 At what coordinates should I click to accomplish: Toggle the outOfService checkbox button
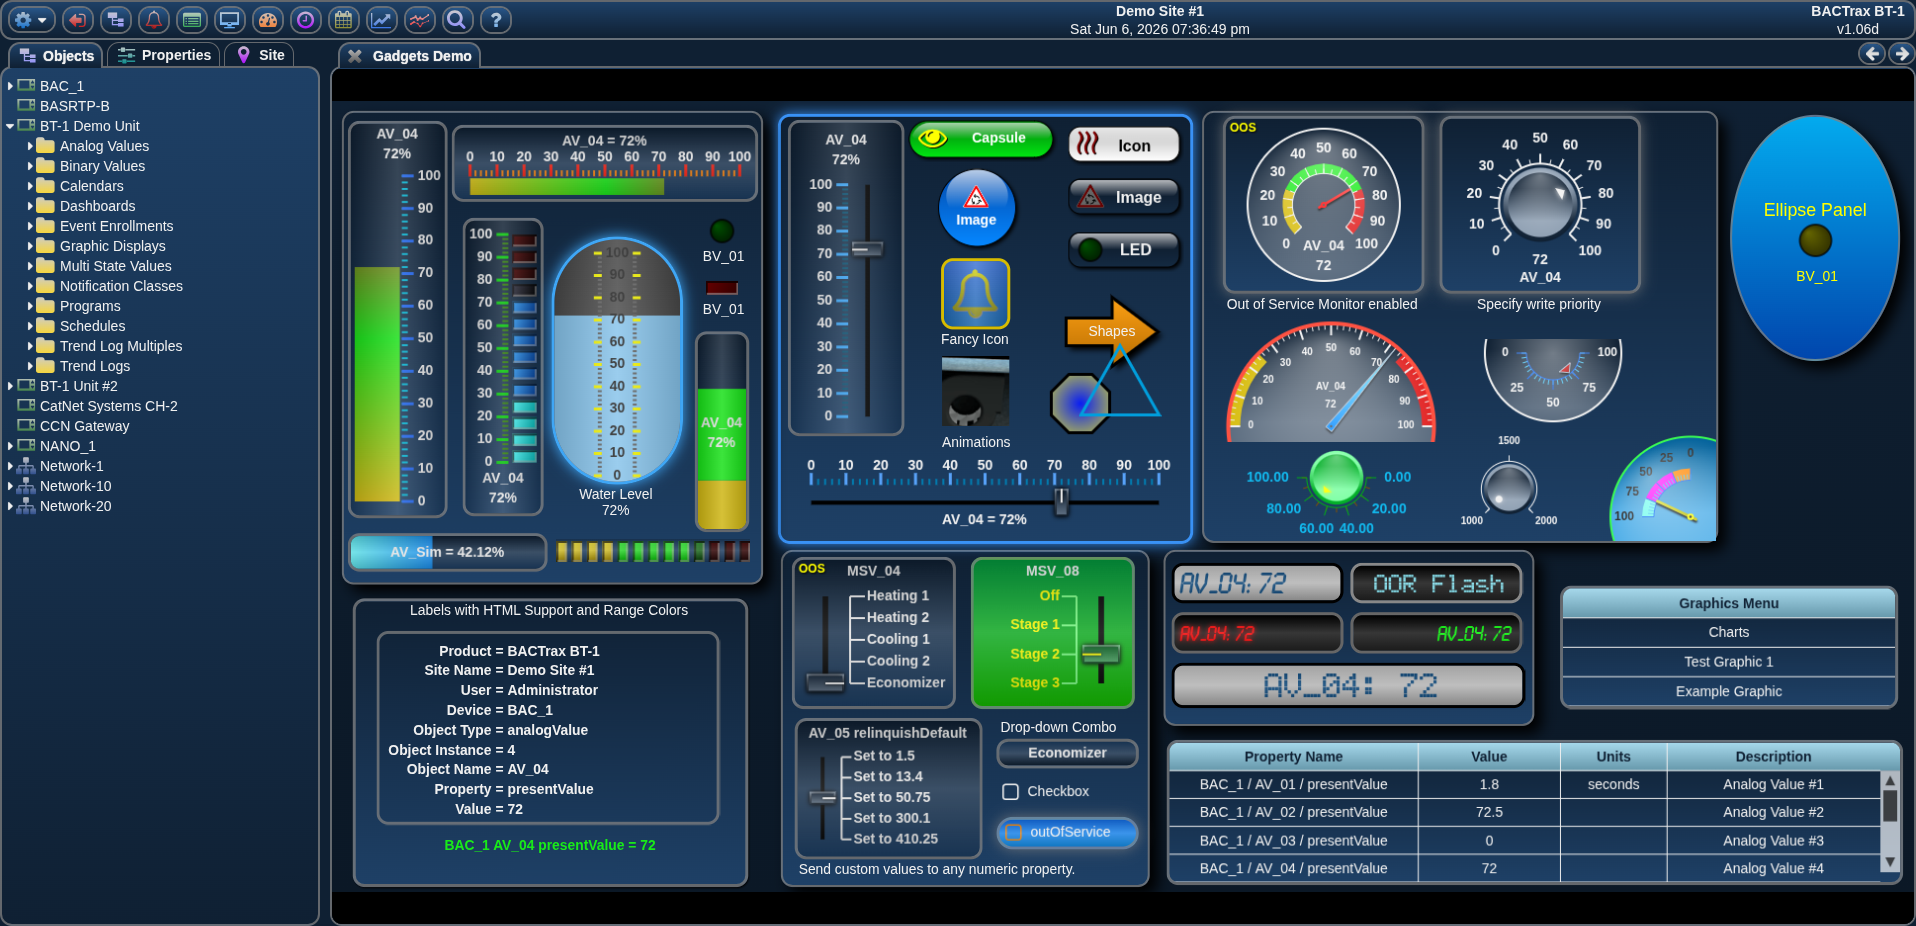click(x=1067, y=832)
